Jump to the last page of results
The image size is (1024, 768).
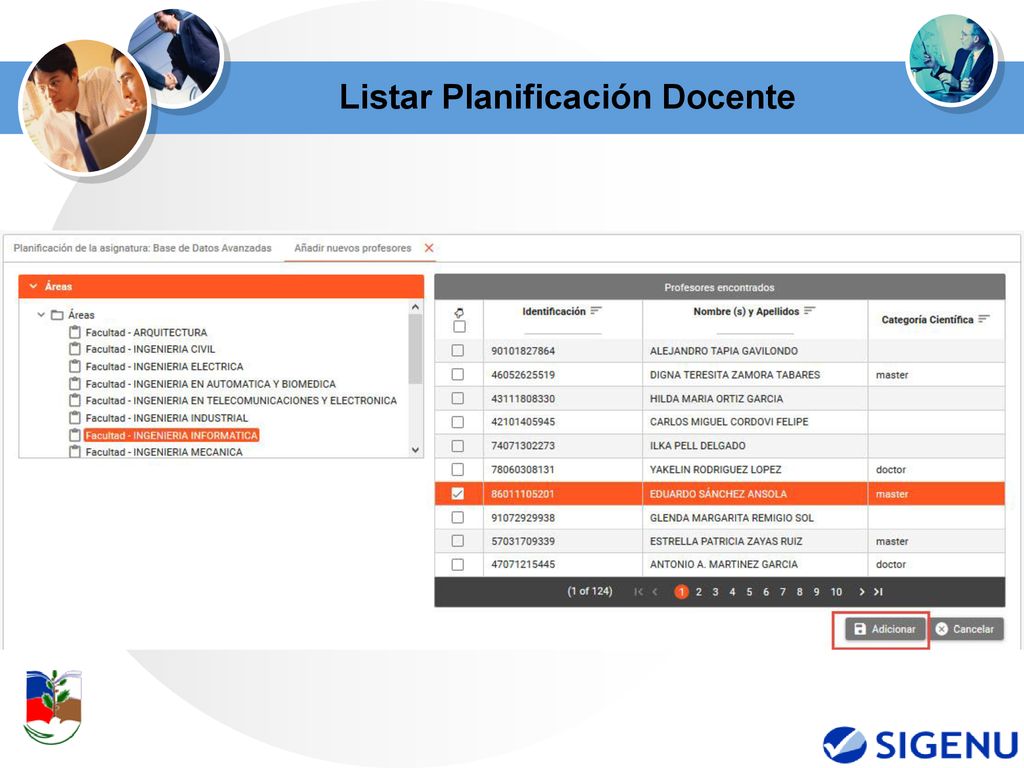[878, 592]
